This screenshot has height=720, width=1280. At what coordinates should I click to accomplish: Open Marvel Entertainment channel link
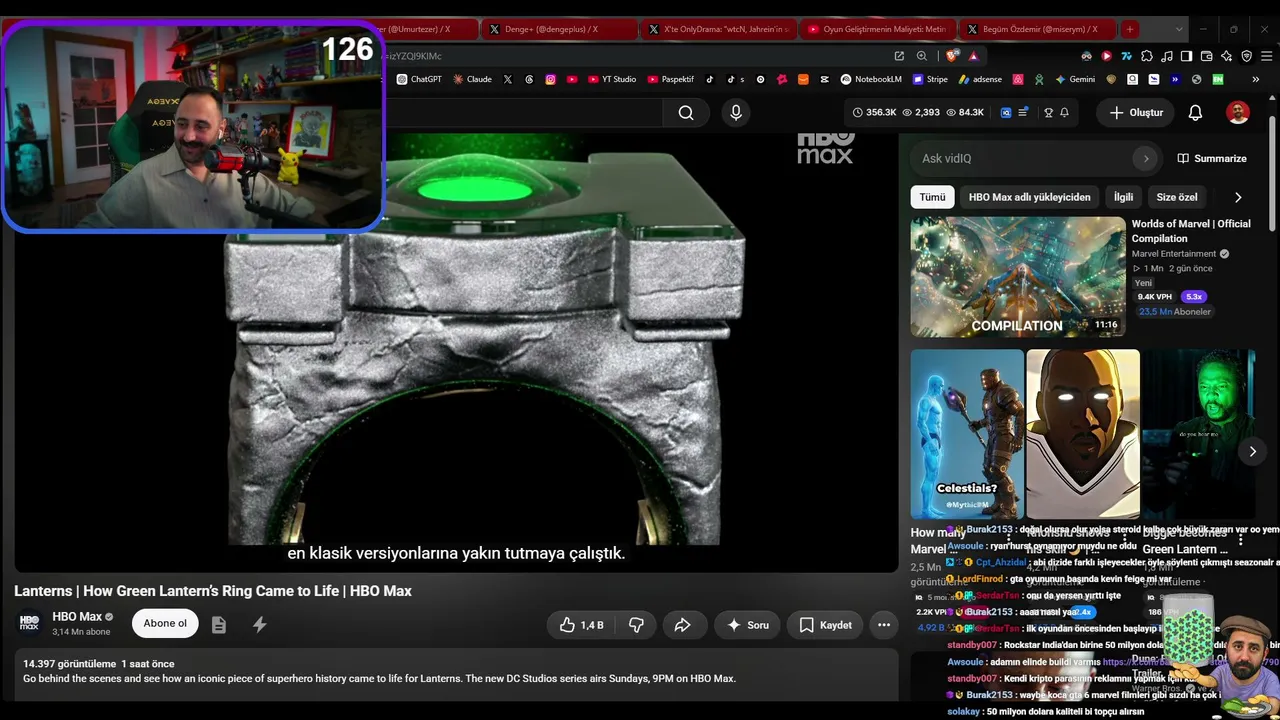click(1174, 254)
